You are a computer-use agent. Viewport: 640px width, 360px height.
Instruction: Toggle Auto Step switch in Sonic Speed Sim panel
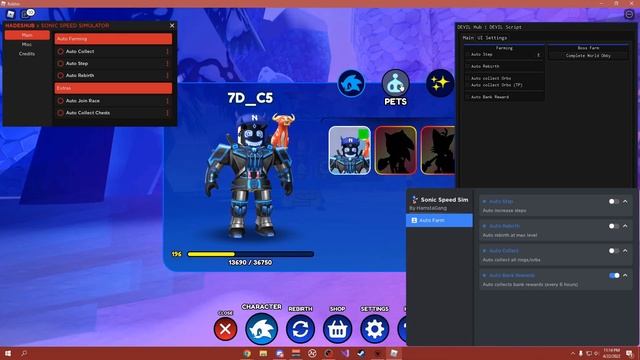(x=613, y=202)
